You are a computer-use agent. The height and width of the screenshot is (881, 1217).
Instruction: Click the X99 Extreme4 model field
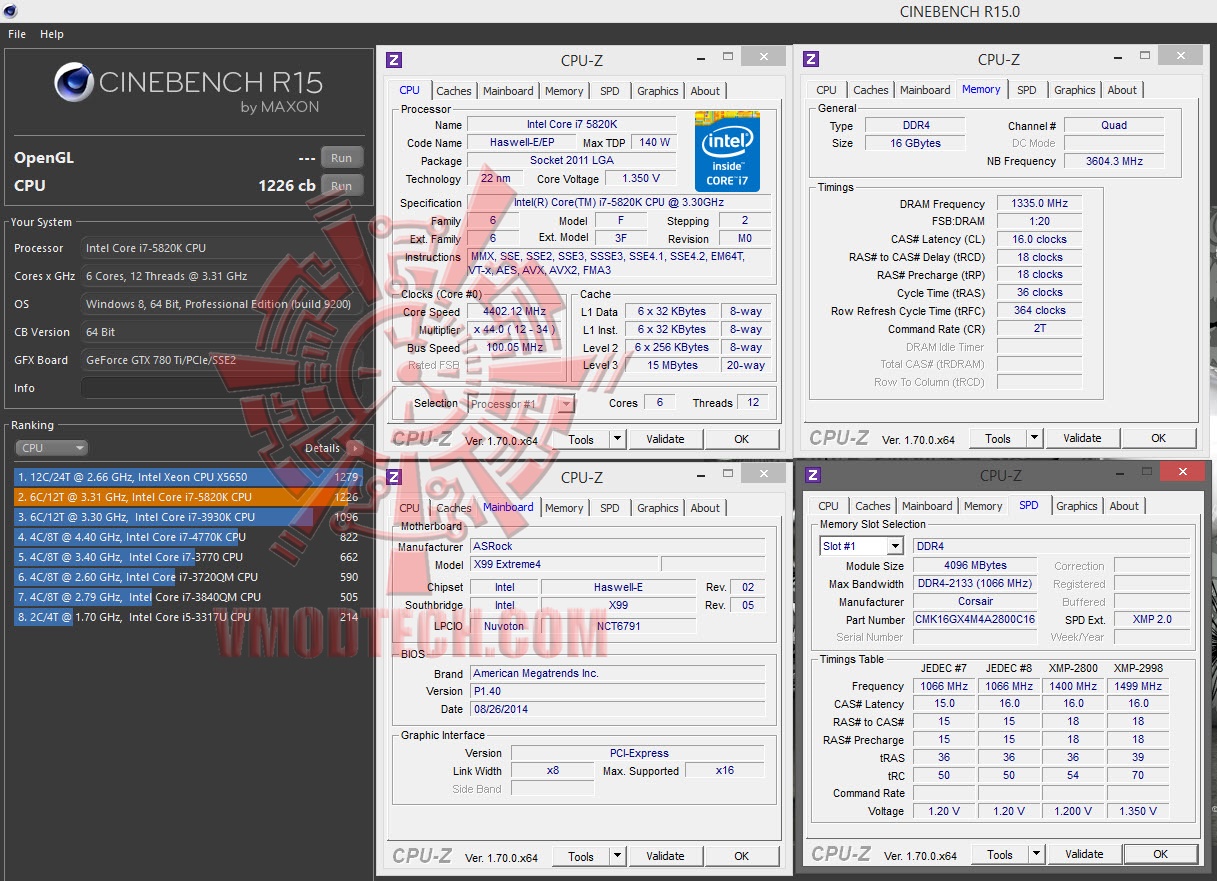coord(564,565)
